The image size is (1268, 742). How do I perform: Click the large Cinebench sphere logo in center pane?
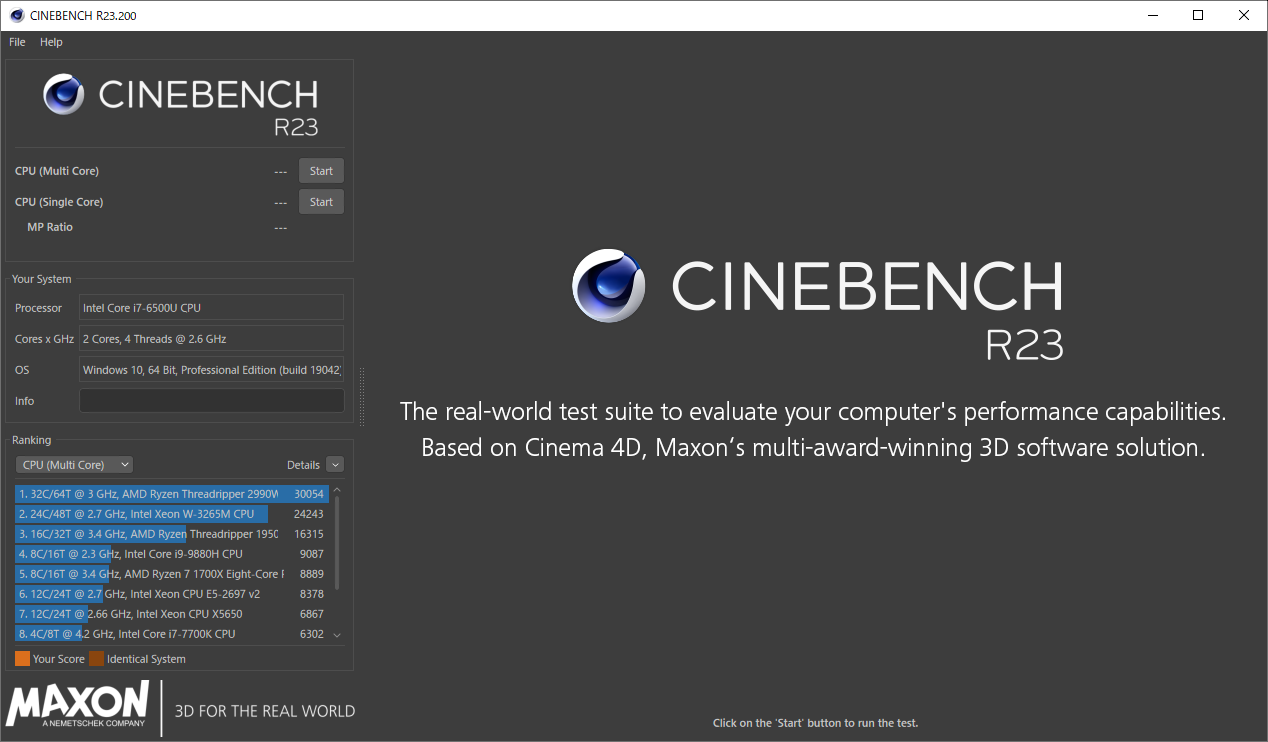click(x=608, y=286)
